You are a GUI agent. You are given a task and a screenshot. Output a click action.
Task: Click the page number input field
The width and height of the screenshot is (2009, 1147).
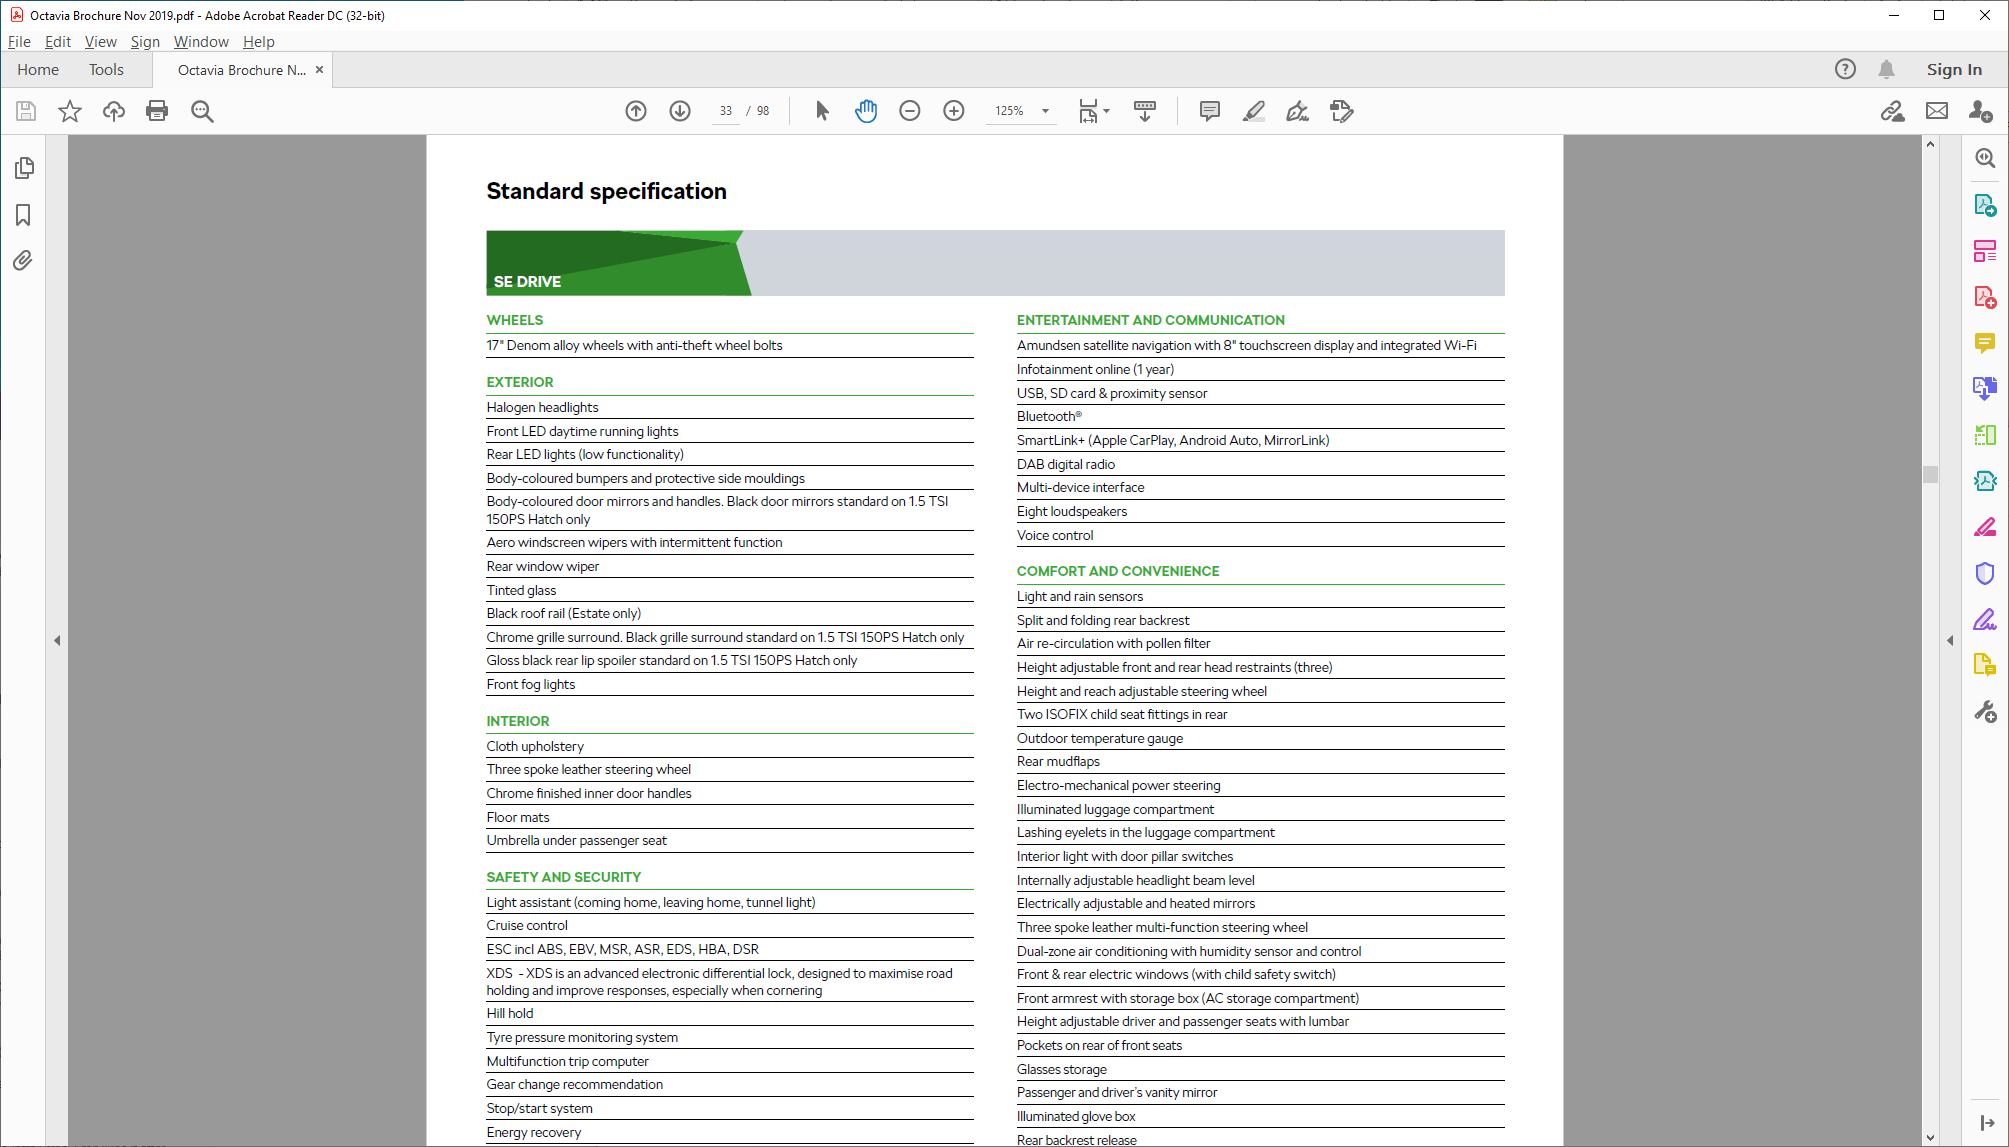click(x=726, y=111)
